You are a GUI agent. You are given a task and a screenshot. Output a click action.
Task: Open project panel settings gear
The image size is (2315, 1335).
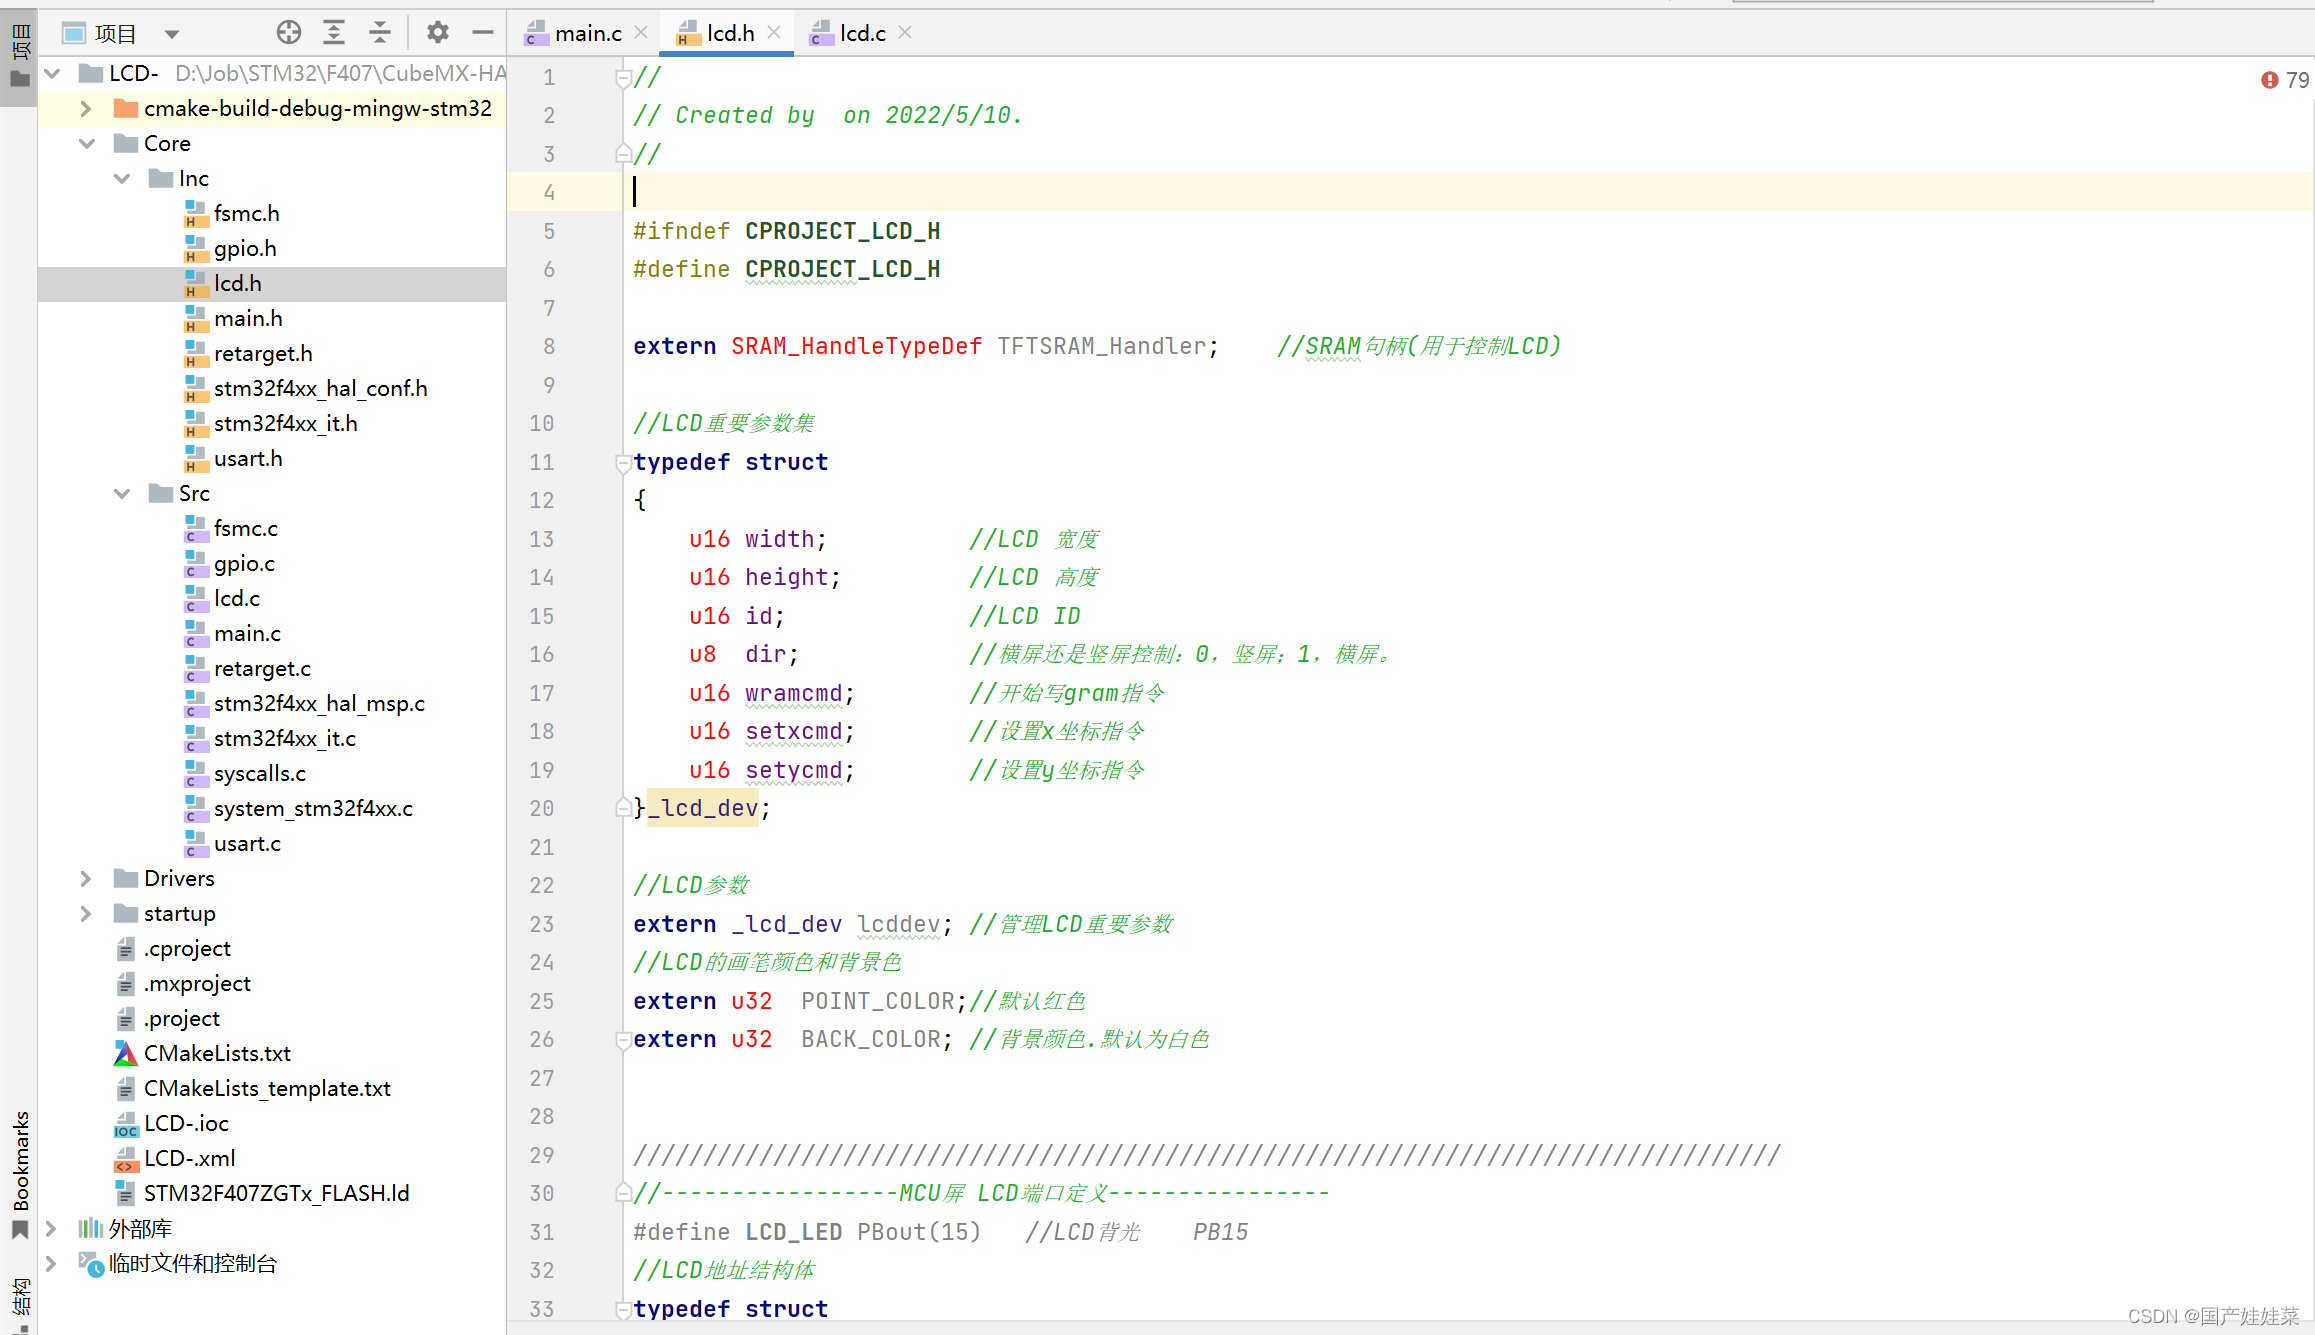(437, 33)
